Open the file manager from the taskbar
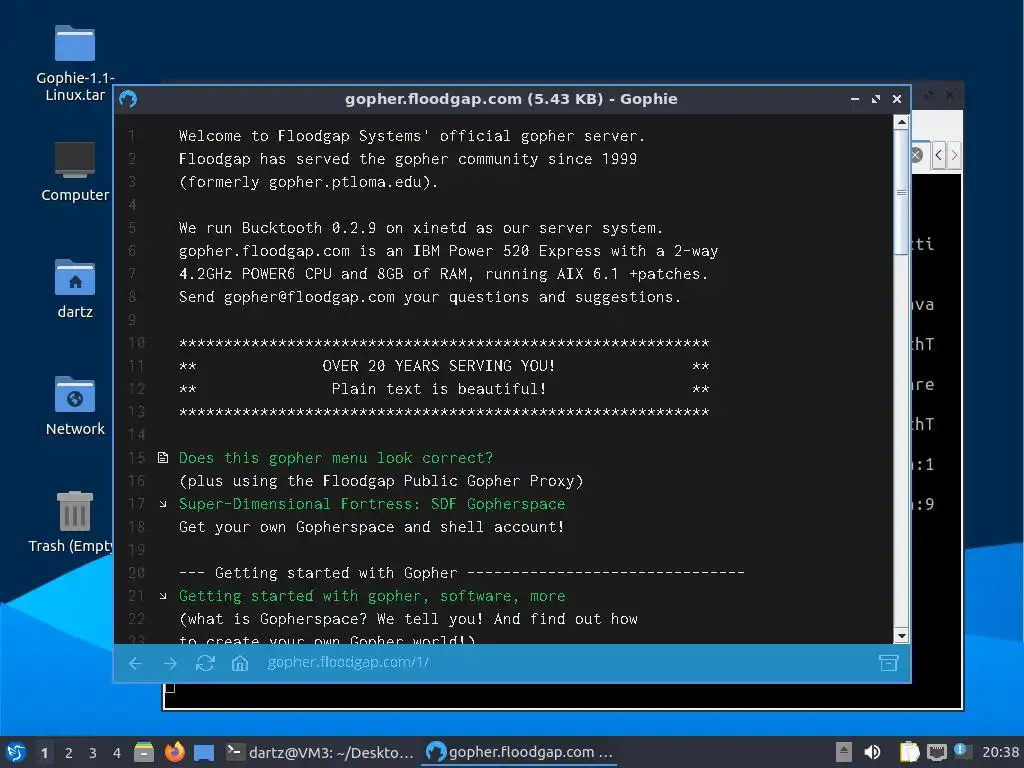 click(144, 752)
